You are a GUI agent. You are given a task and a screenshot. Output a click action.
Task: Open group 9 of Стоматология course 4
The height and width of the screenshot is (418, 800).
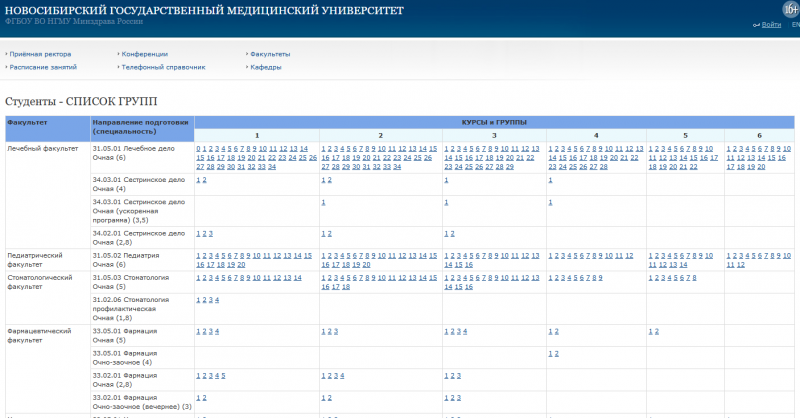599,277
